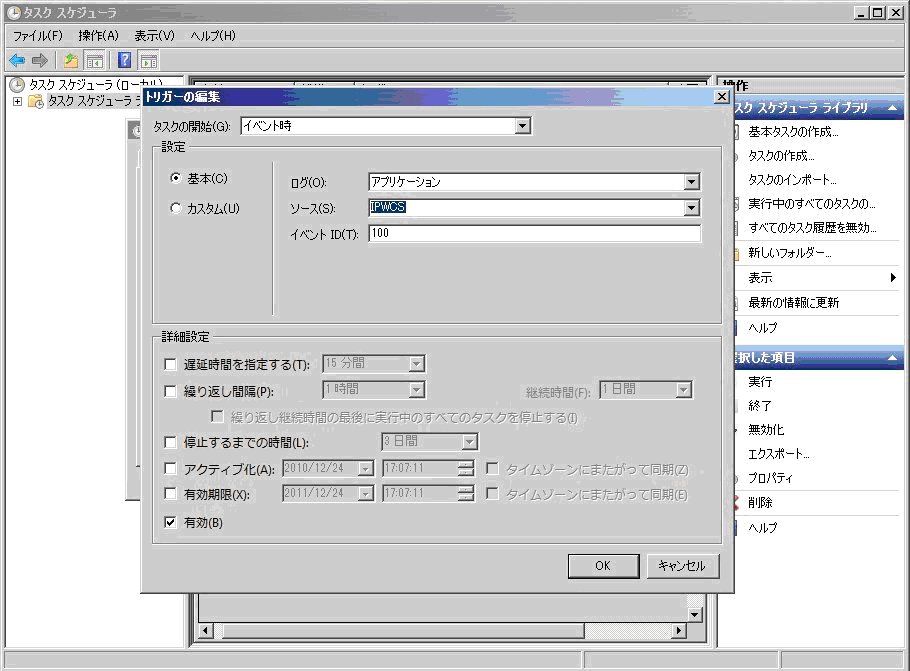
Task: Enable 遅延時間を指定する checkbox
Action: tap(170, 365)
